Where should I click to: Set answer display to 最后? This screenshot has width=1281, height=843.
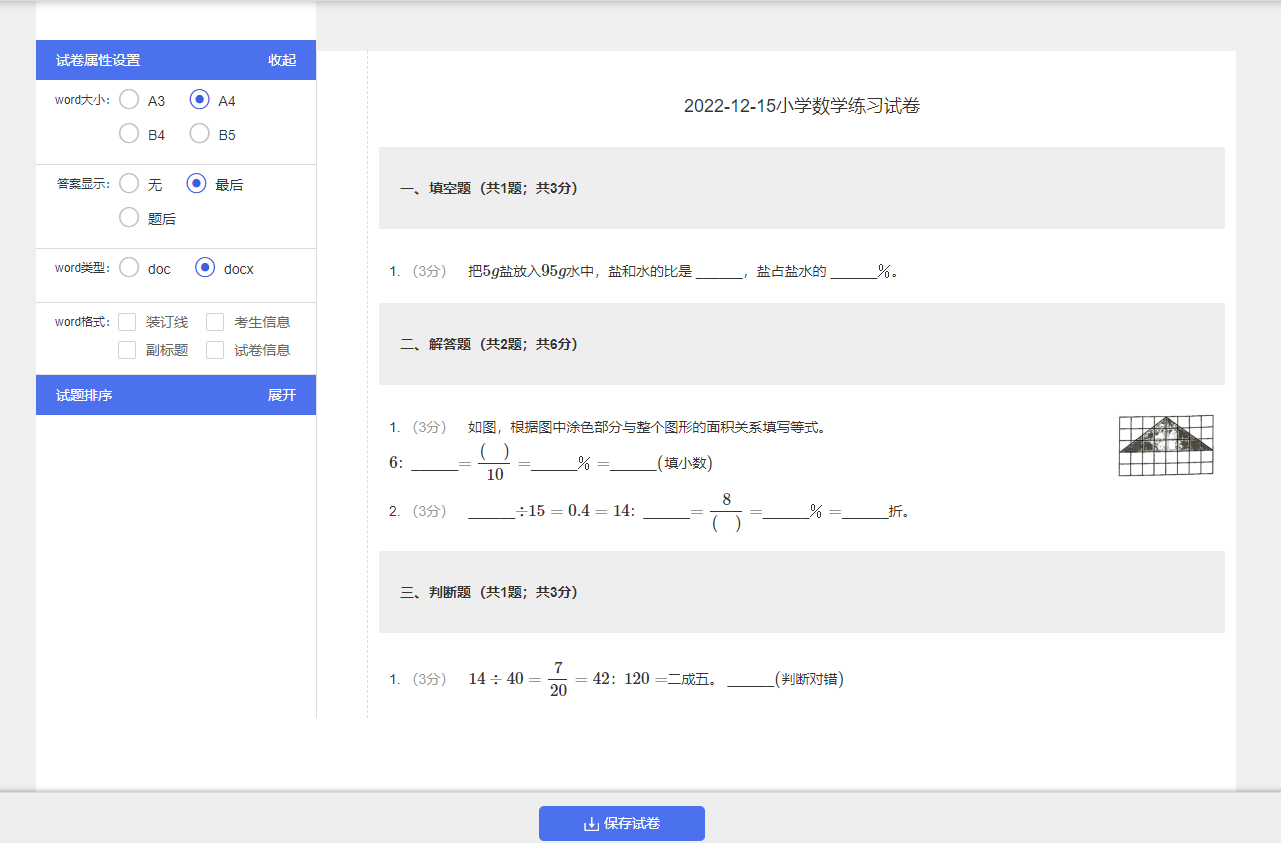tap(197, 184)
